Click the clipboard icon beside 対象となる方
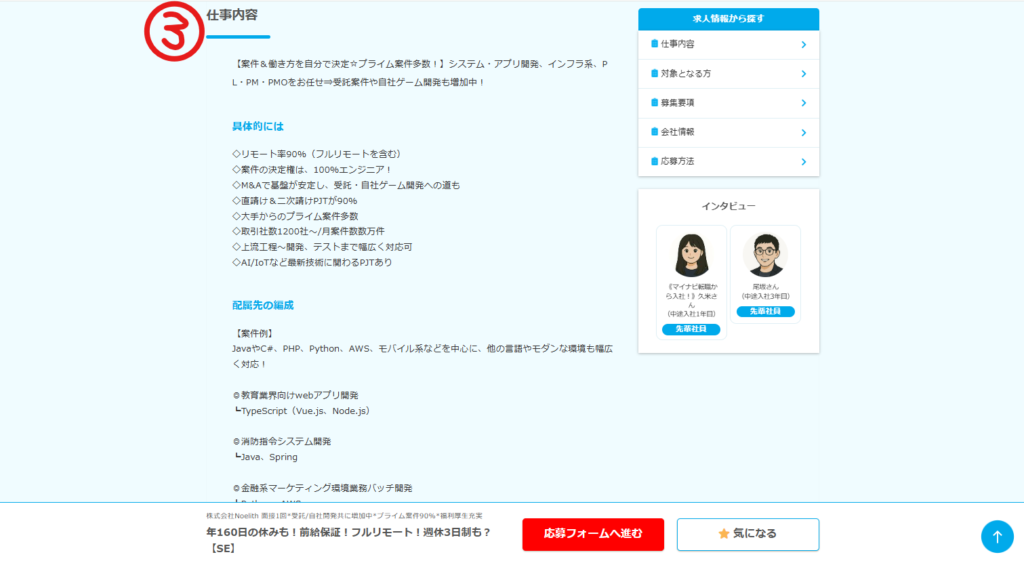This screenshot has height=561, width=1024. [x=654, y=73]
